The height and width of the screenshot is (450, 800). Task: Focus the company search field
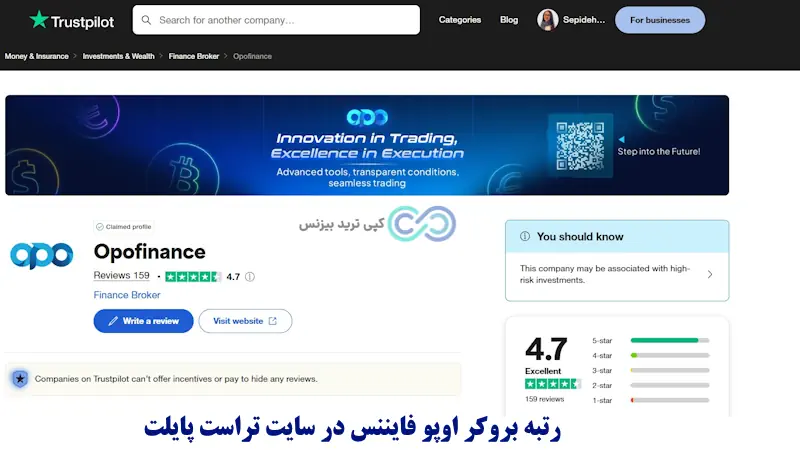[x=276, y=20]
